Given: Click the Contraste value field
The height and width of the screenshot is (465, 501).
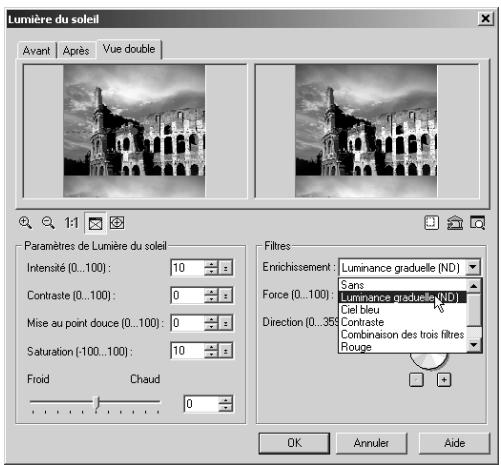Looking at the screenshot, I should point(187,295).
